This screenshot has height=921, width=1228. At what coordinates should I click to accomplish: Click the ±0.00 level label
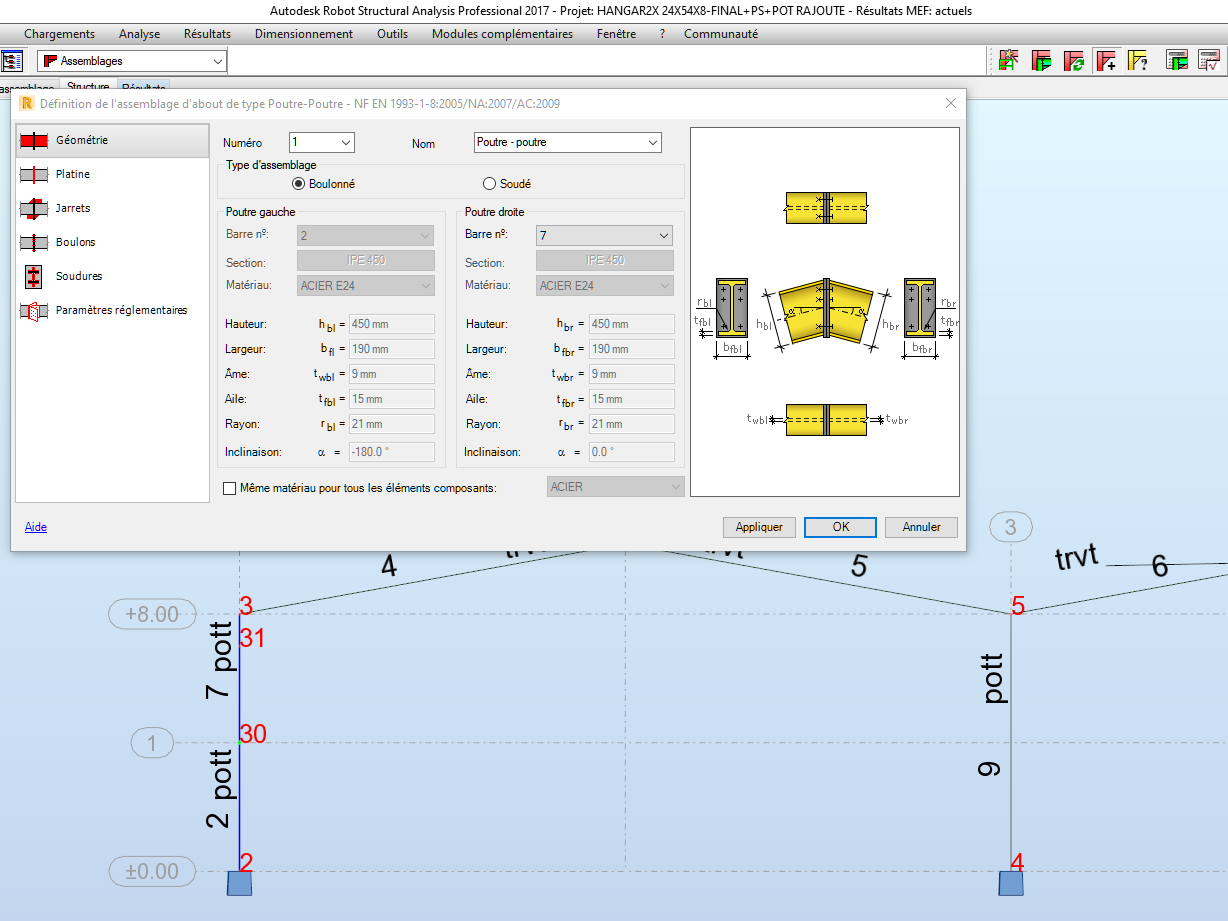tap(152, 871)
